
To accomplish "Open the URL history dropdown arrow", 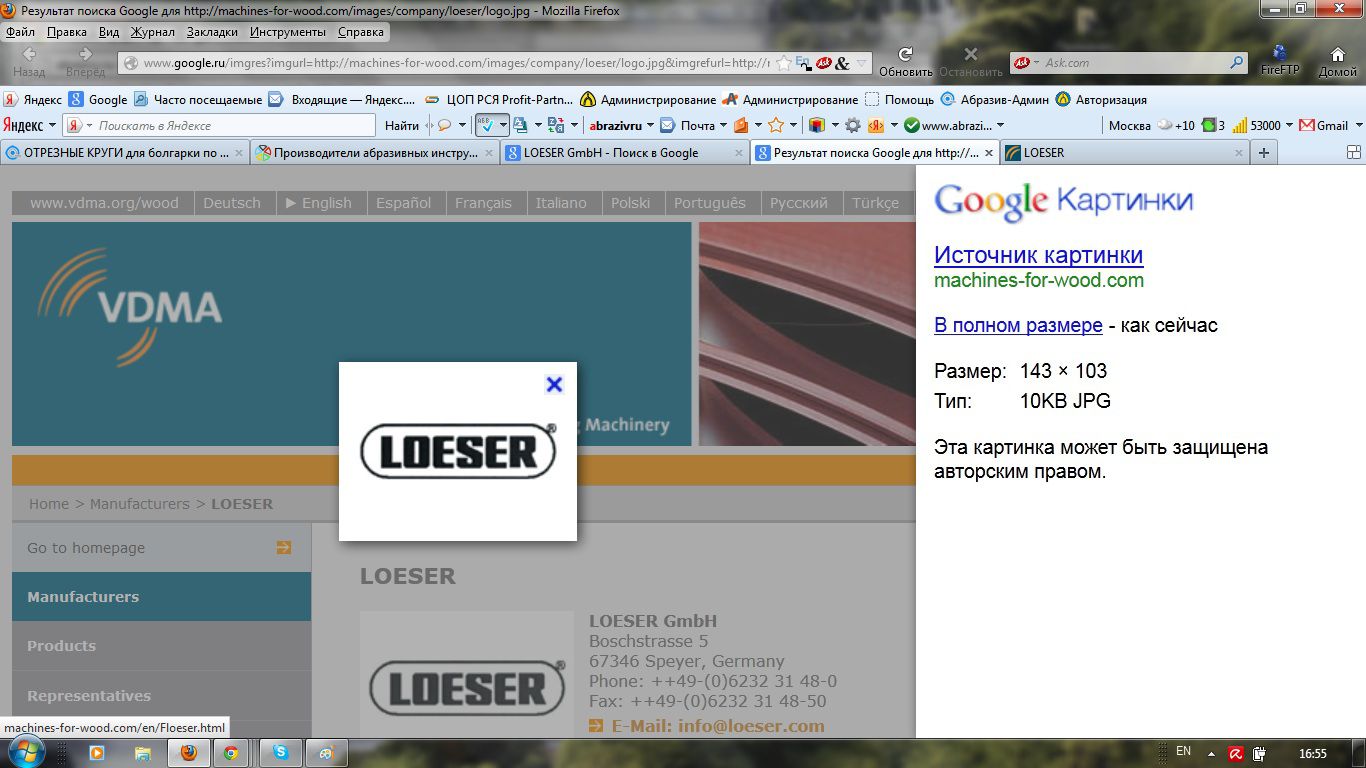I will pyautogui.click(x=862, y=63).
